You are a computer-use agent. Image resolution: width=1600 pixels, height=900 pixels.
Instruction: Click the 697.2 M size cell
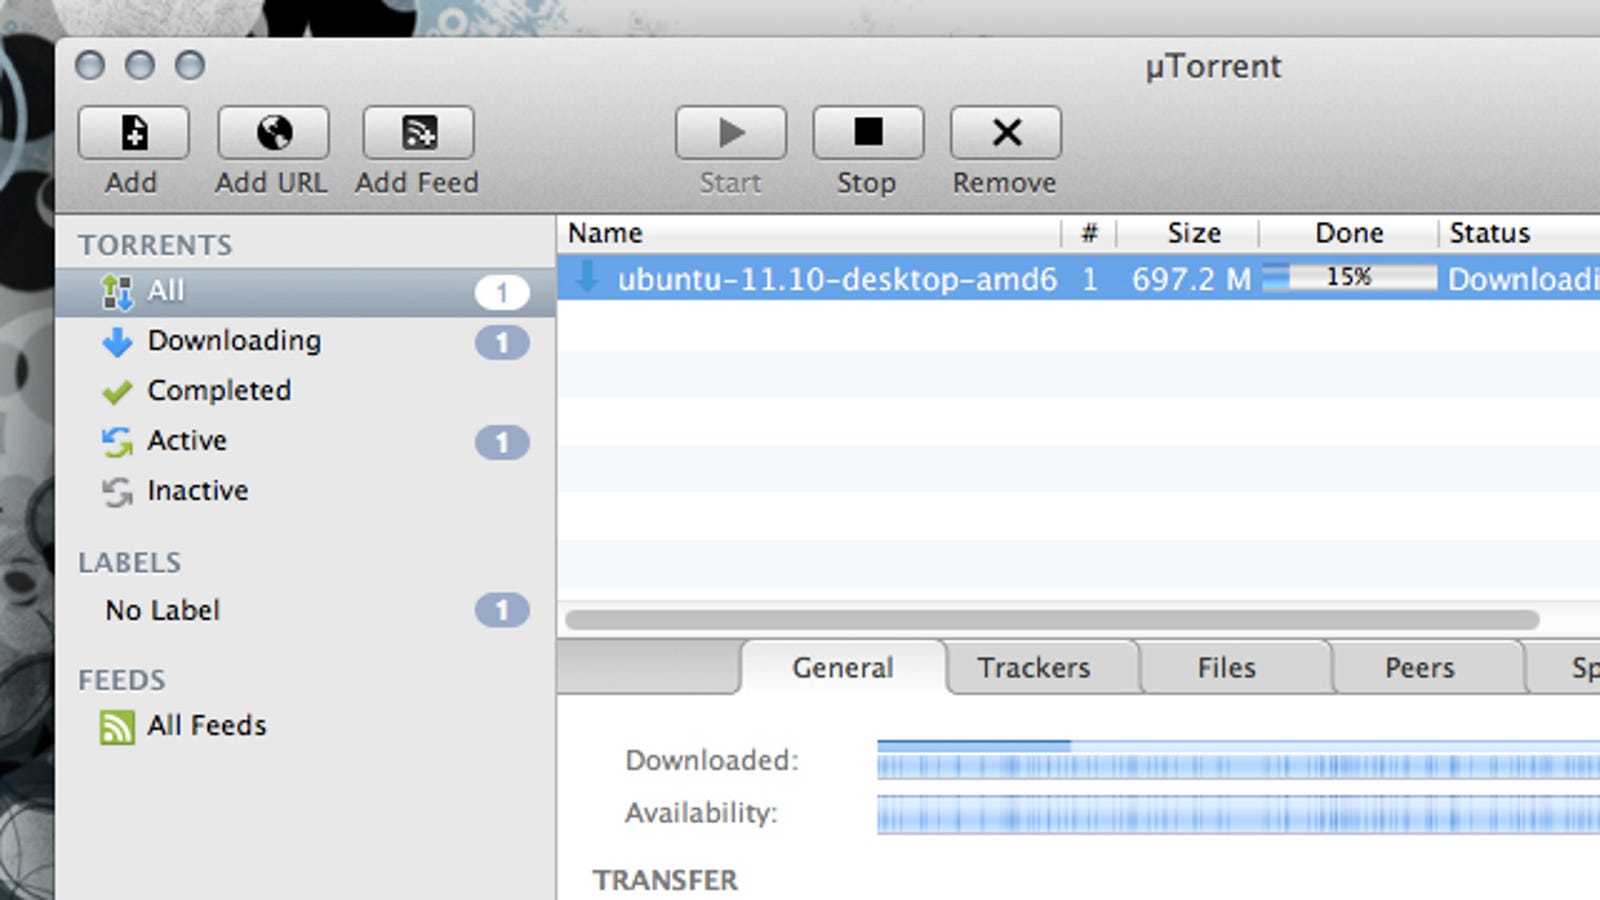point(1191,279)
